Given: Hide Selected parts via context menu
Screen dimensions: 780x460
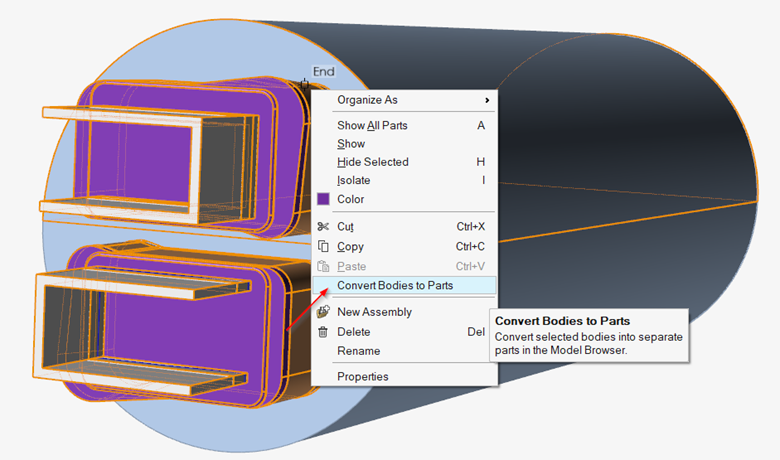Looking at the screenshot, I should click(x=372, y=162).
